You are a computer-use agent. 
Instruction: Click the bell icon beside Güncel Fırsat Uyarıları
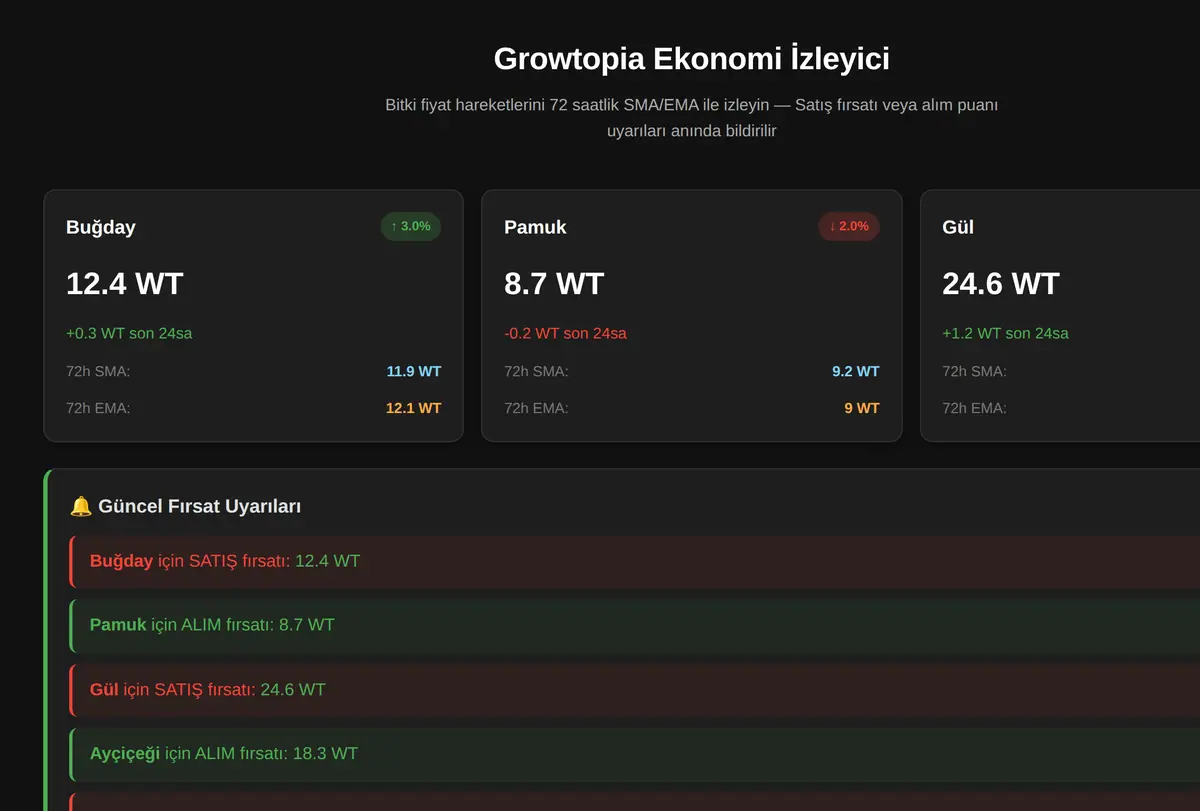tap(81, 506)
